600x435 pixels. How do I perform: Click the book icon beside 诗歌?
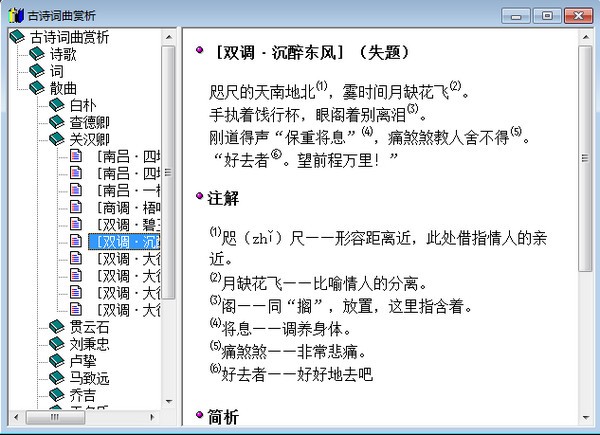coord(37,54)
